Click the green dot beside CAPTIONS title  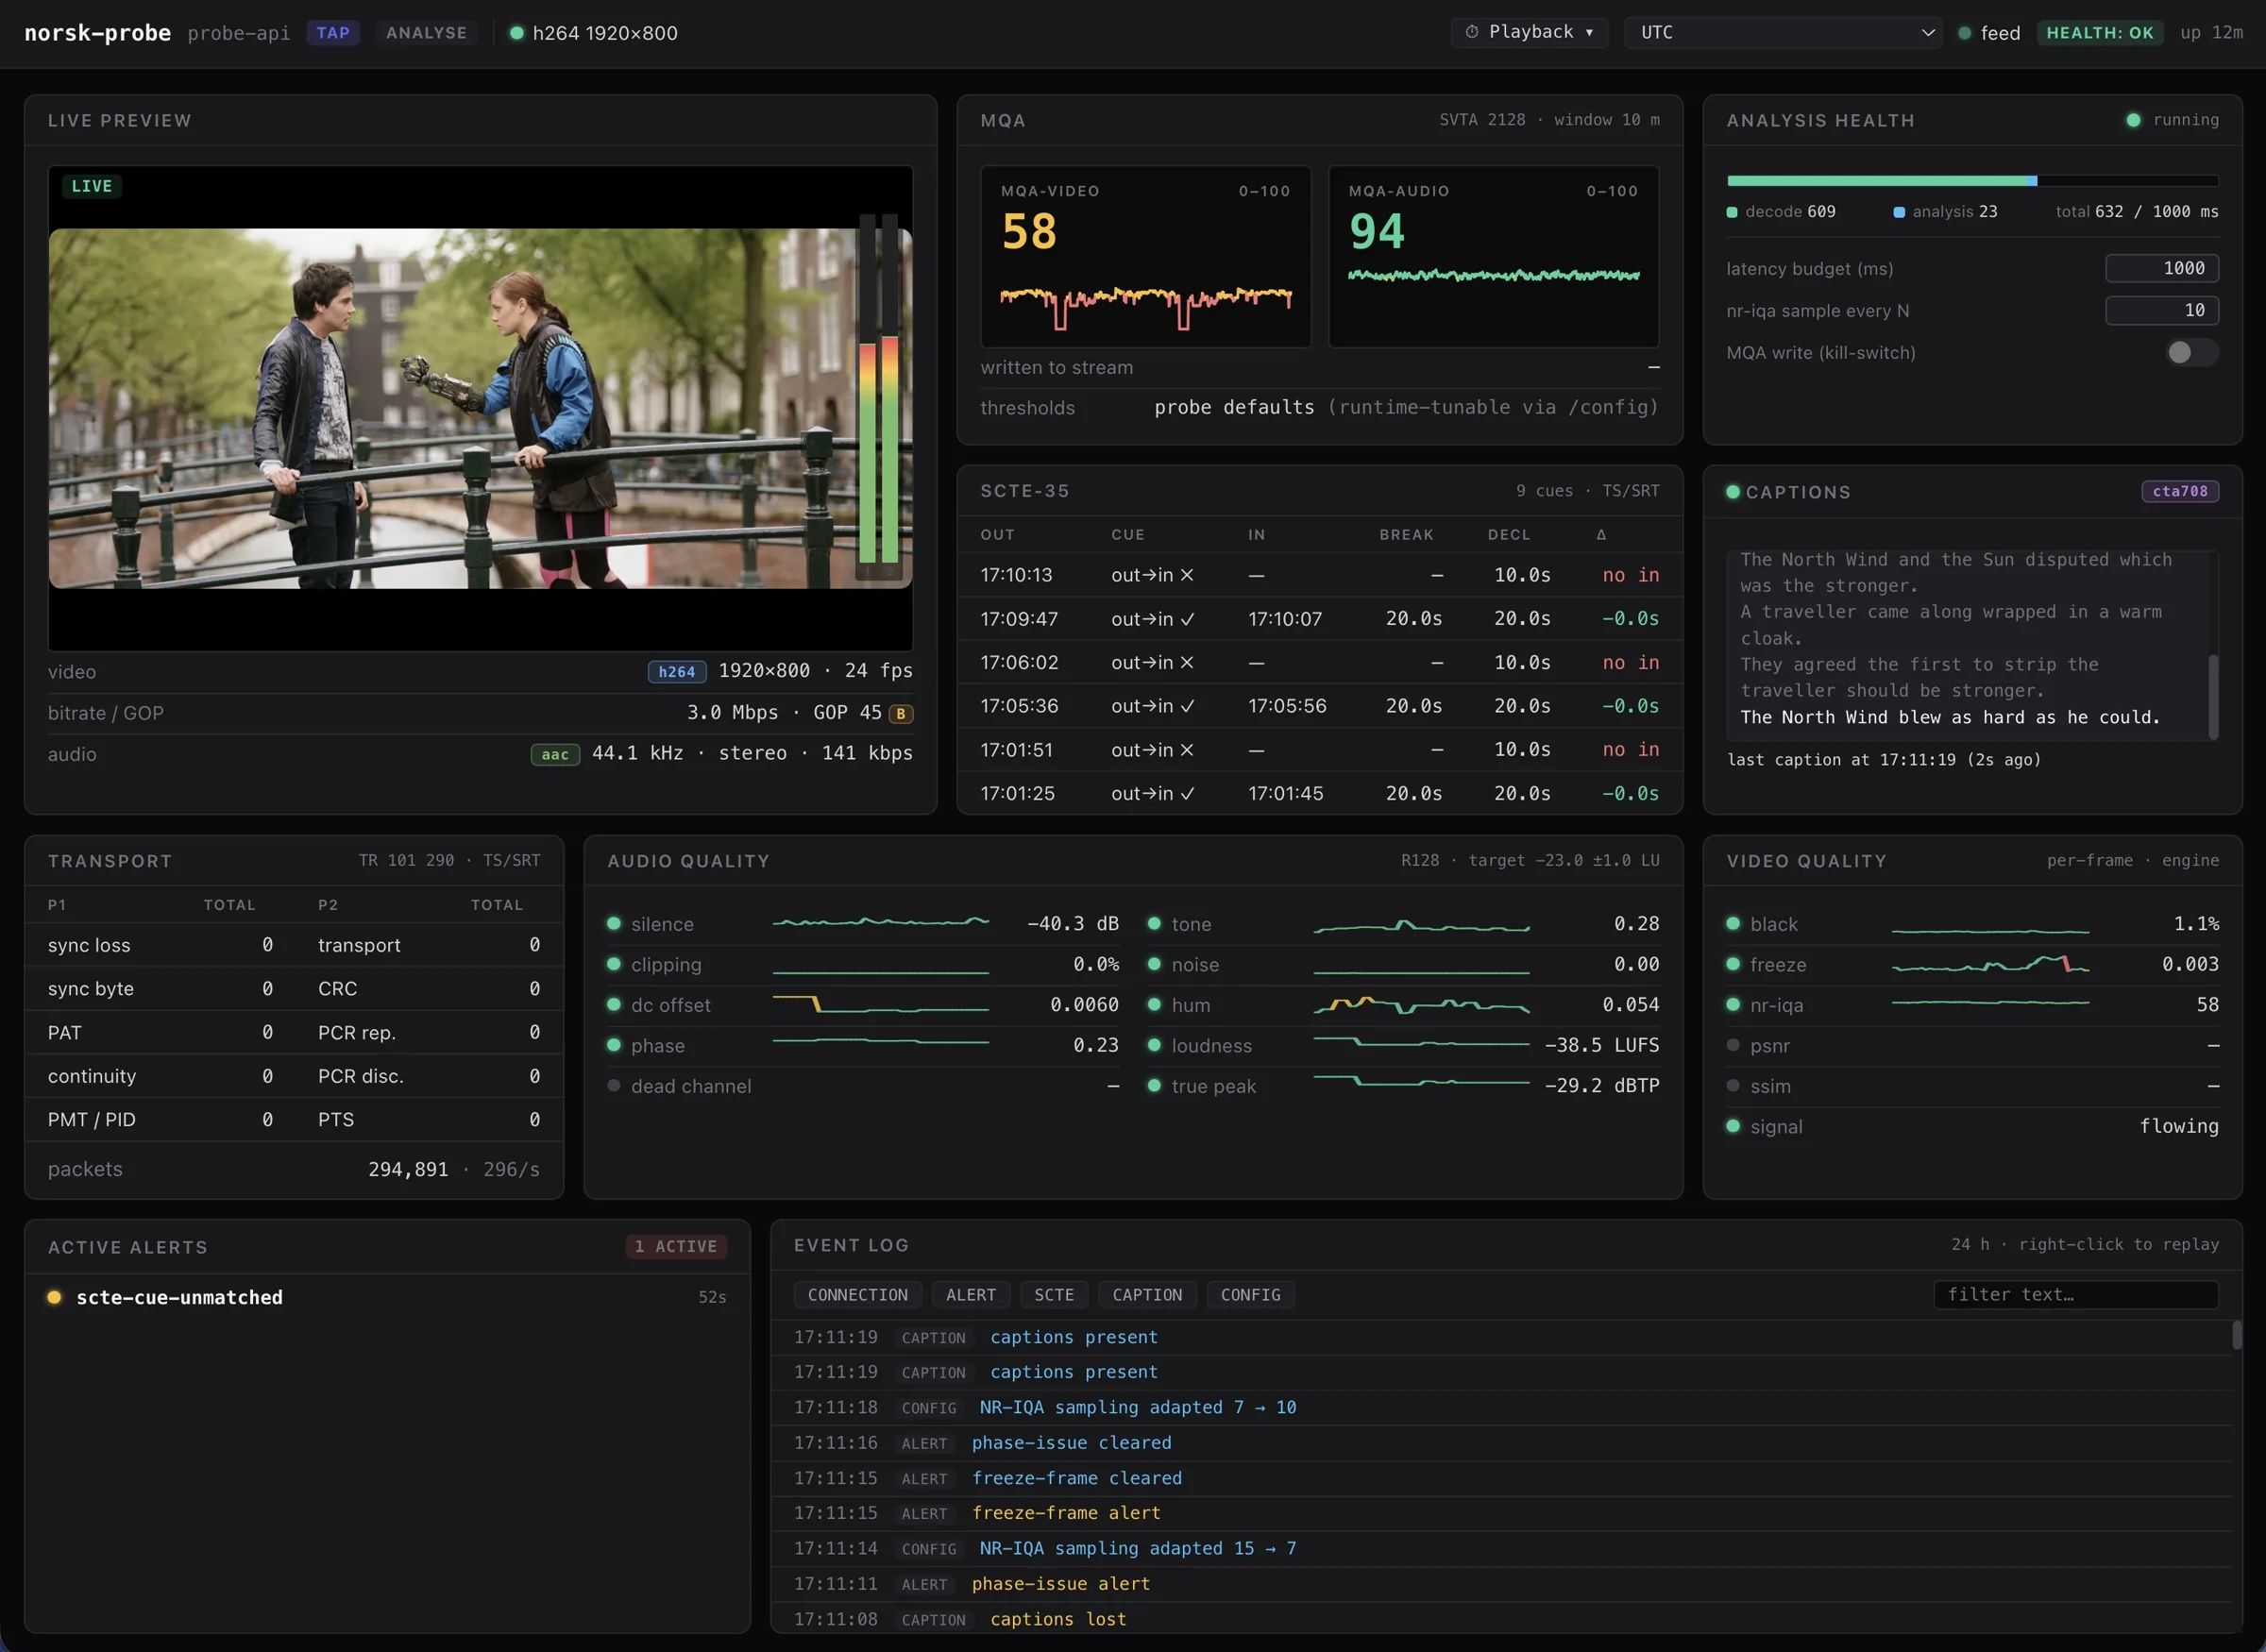[x=1733, y=492]
